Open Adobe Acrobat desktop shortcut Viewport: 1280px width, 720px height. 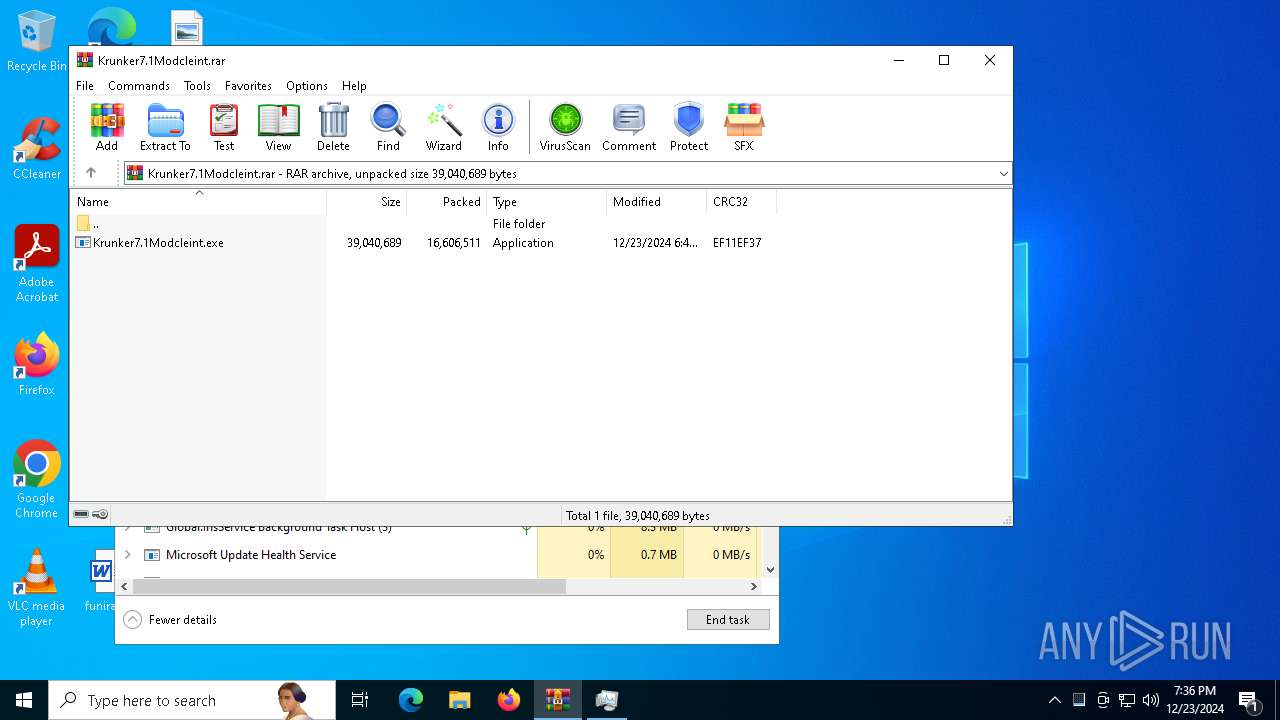36,264
